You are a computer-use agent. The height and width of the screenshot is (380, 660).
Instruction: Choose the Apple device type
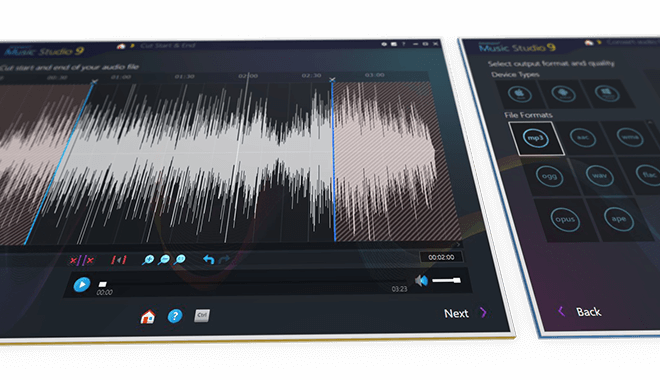click(x=520, y=94)
